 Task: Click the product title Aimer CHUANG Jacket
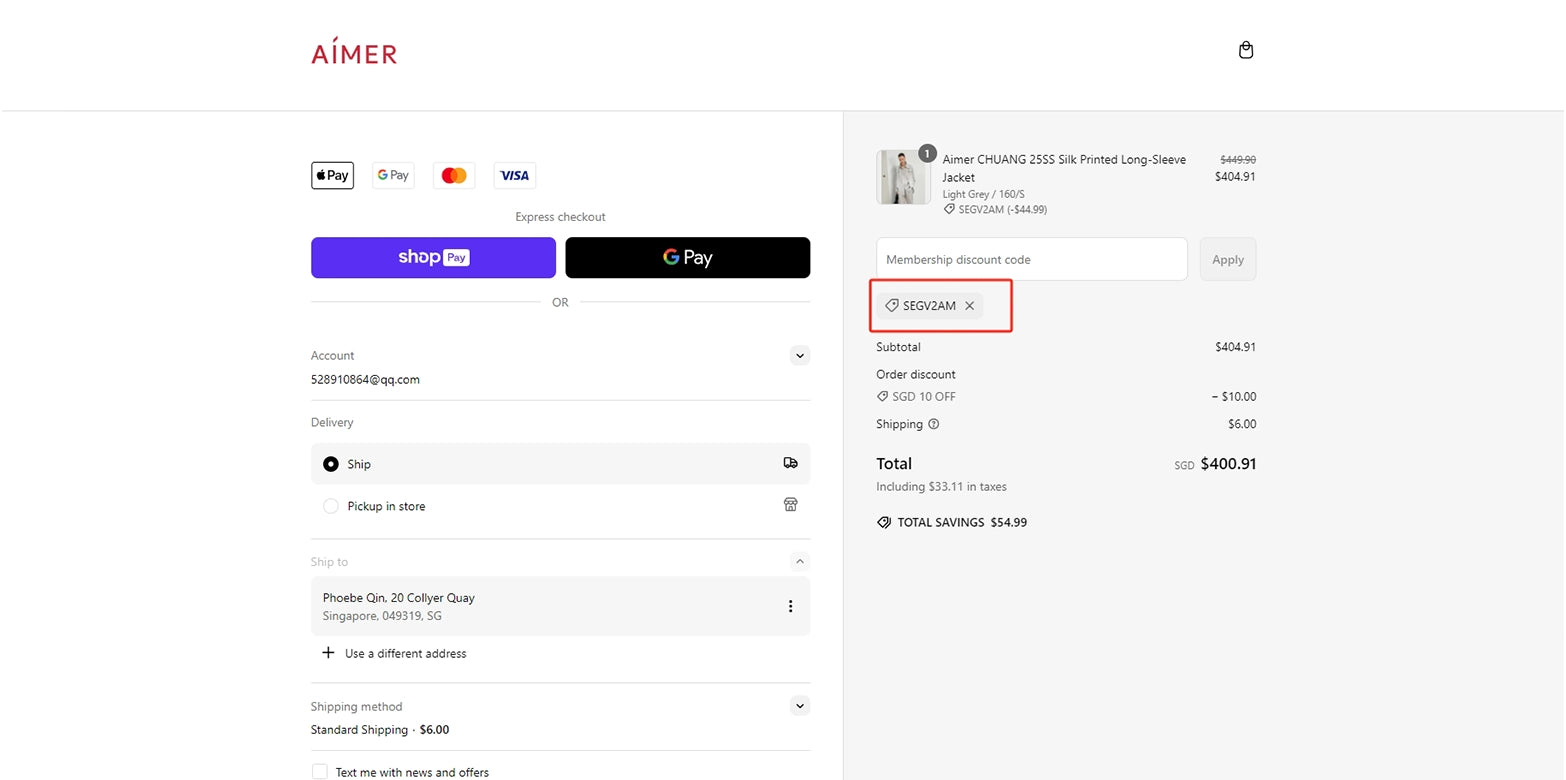pos(1064,168)
